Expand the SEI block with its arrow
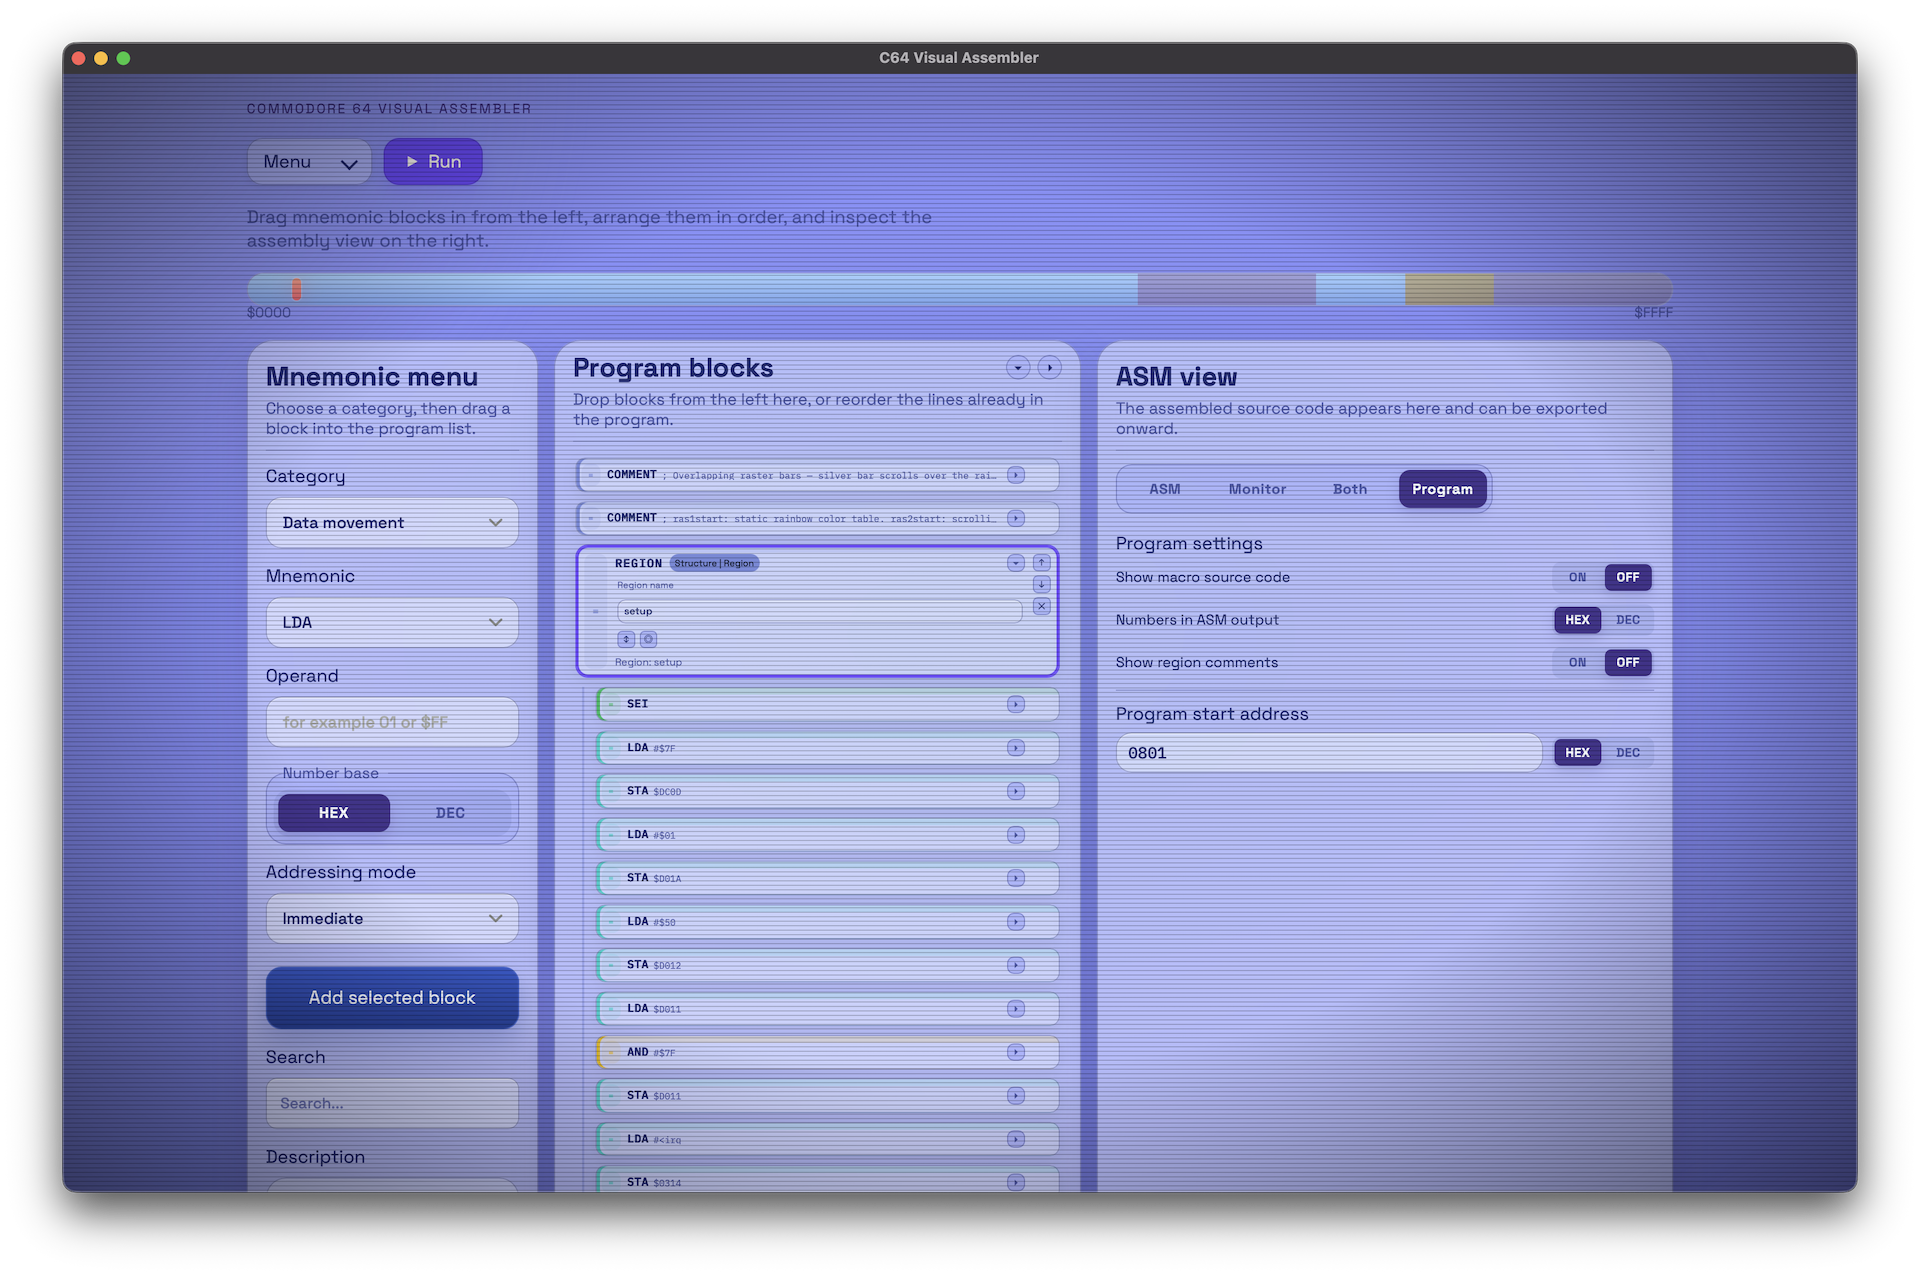Viewport: 1920px width, 1275px height. 1016,704
